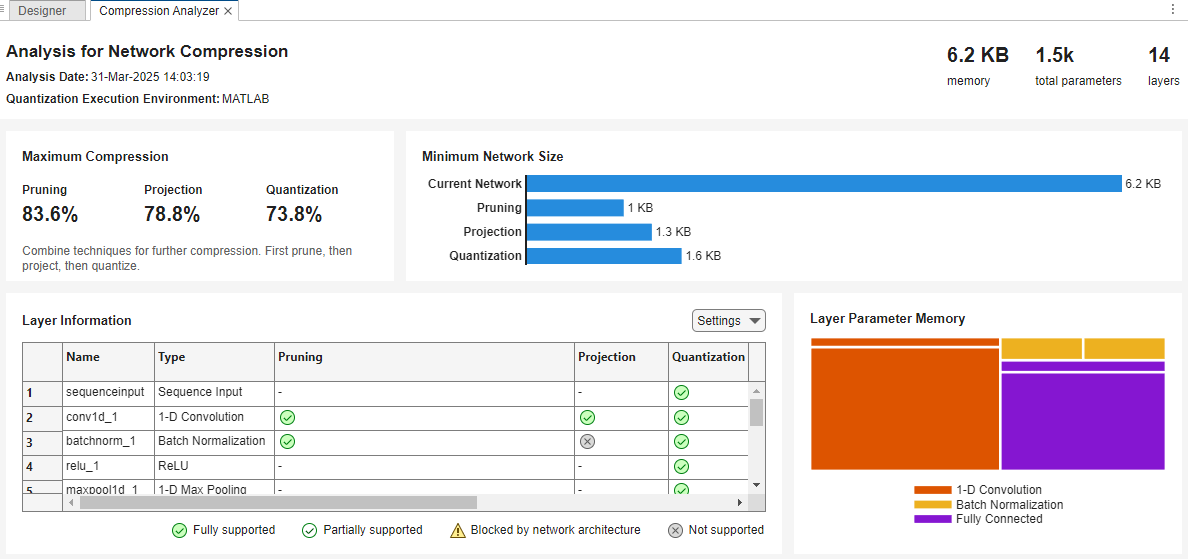Click sequenceinput quantization checkmark icon

tap(681, 393)
